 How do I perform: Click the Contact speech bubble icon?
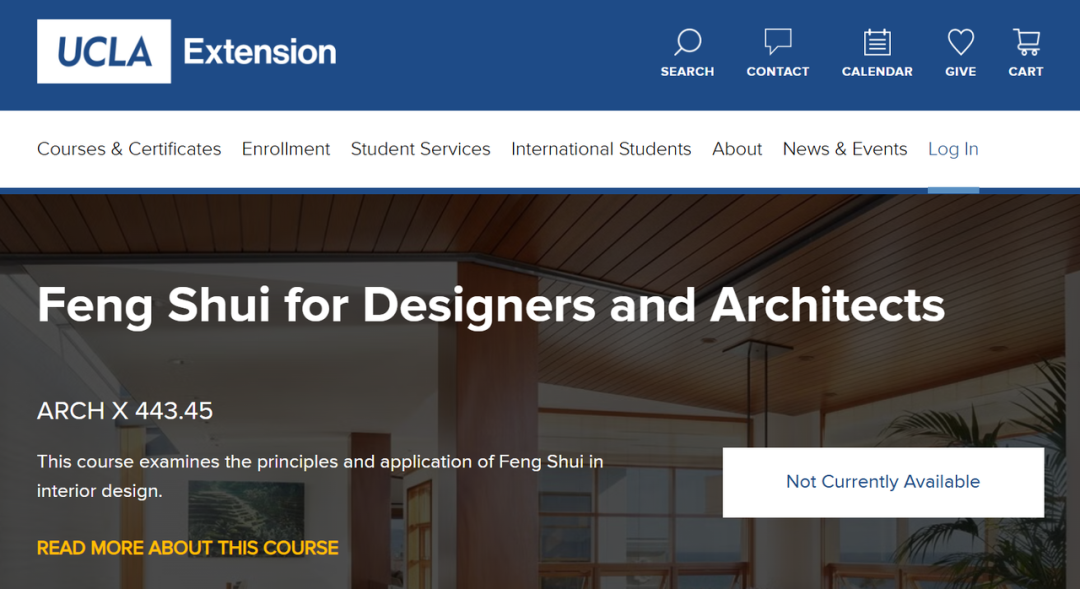[777, 43]
